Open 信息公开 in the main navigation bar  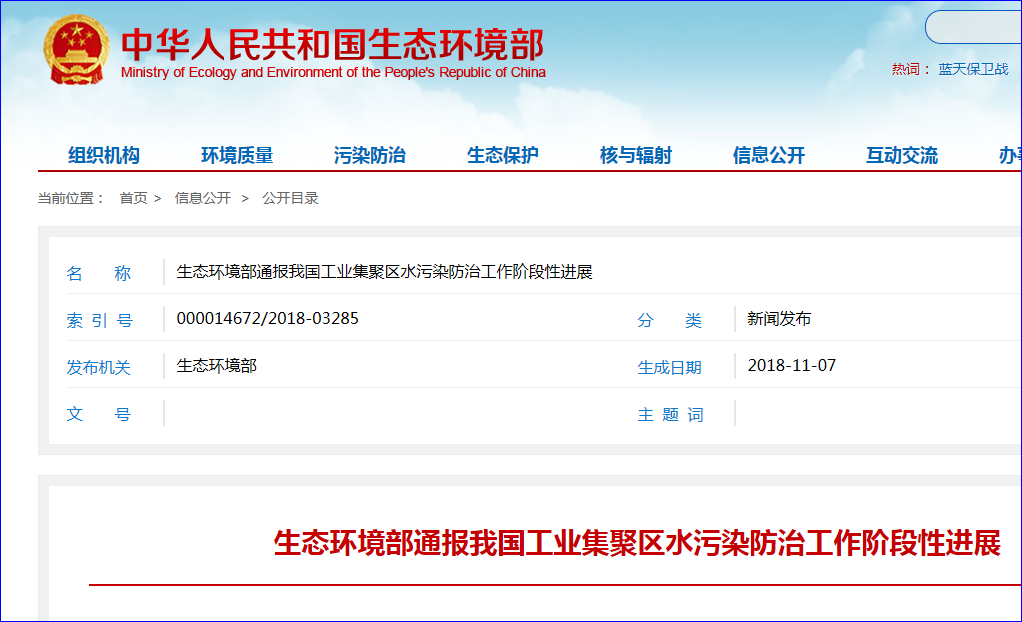coord(769,155)
